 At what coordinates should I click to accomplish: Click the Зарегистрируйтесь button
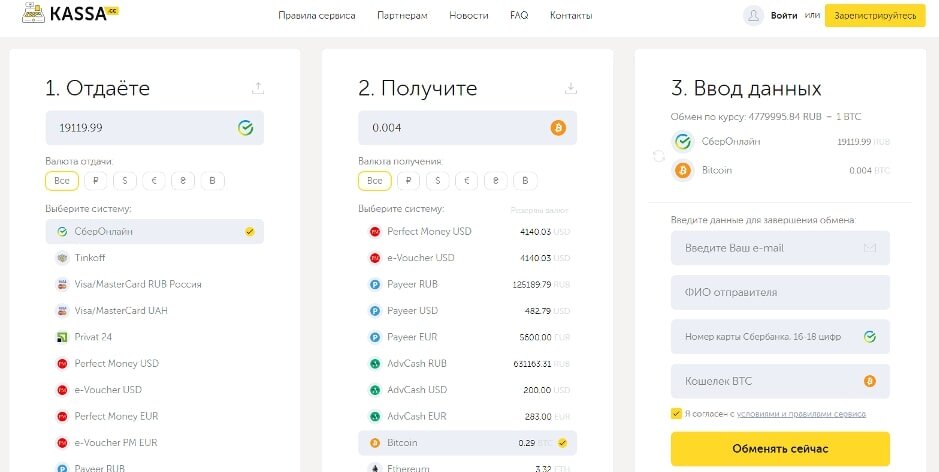click(875, 16)
